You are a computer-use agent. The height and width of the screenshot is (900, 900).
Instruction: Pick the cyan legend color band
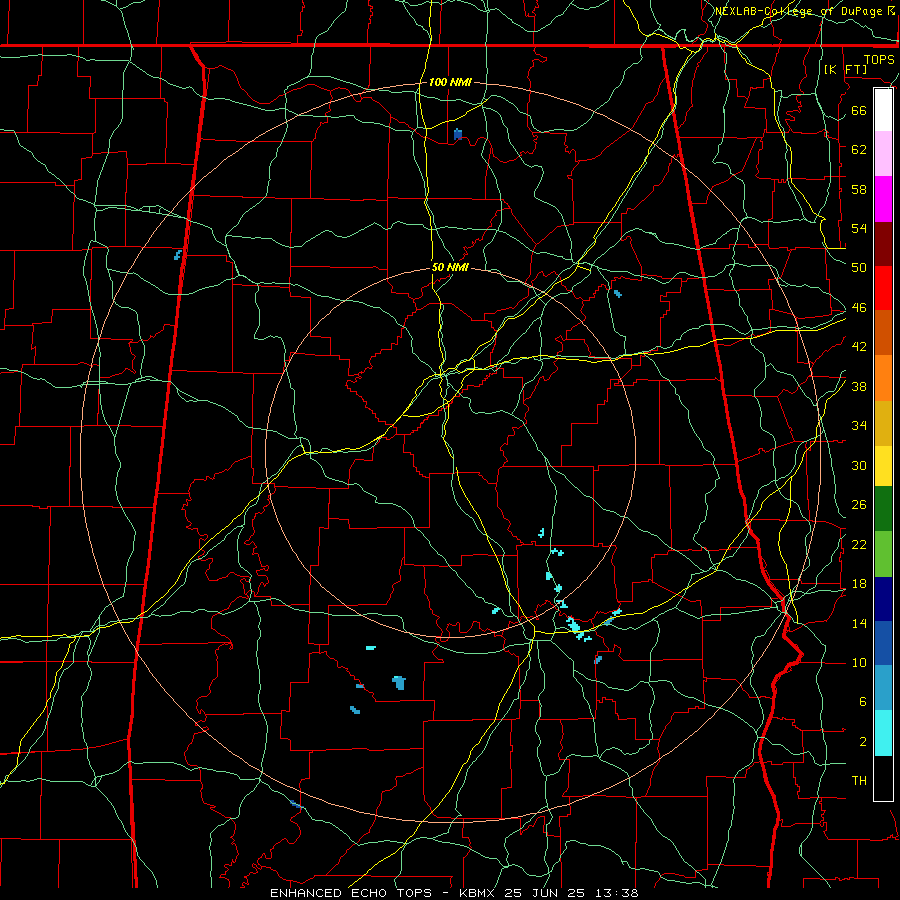(x=883, y=733)
